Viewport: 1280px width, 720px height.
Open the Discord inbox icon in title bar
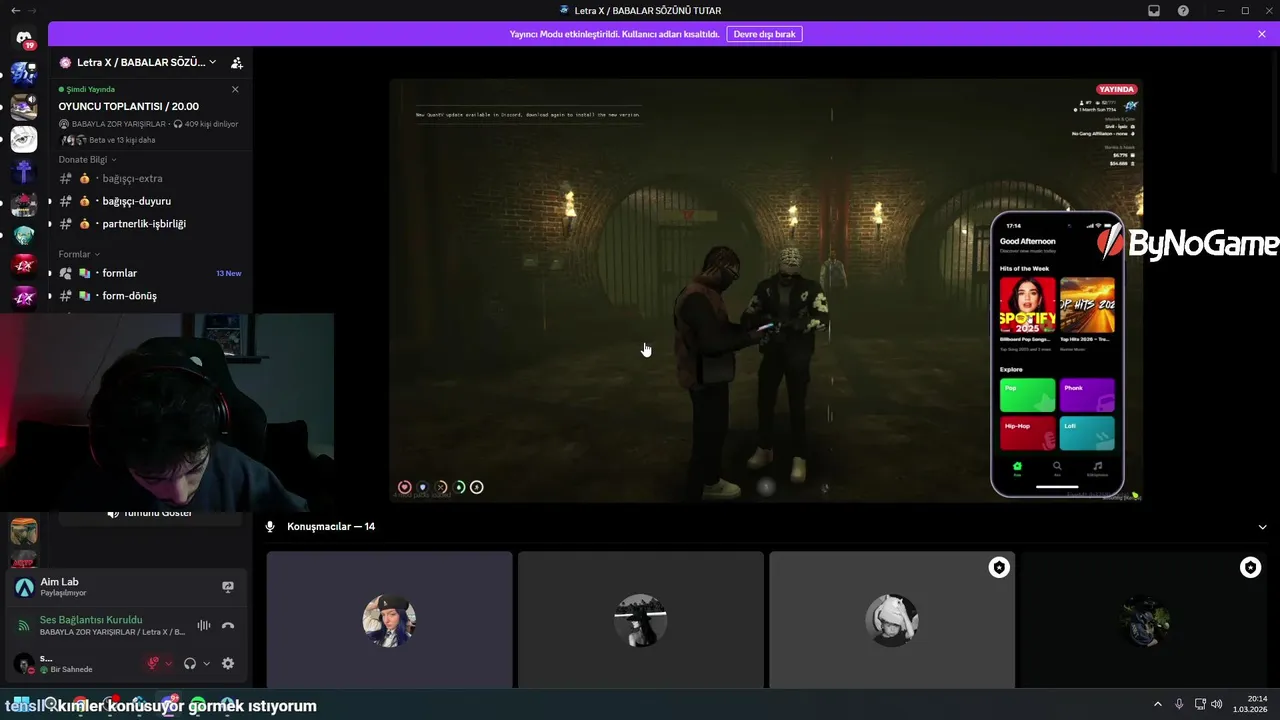(x=1153, y=11)
